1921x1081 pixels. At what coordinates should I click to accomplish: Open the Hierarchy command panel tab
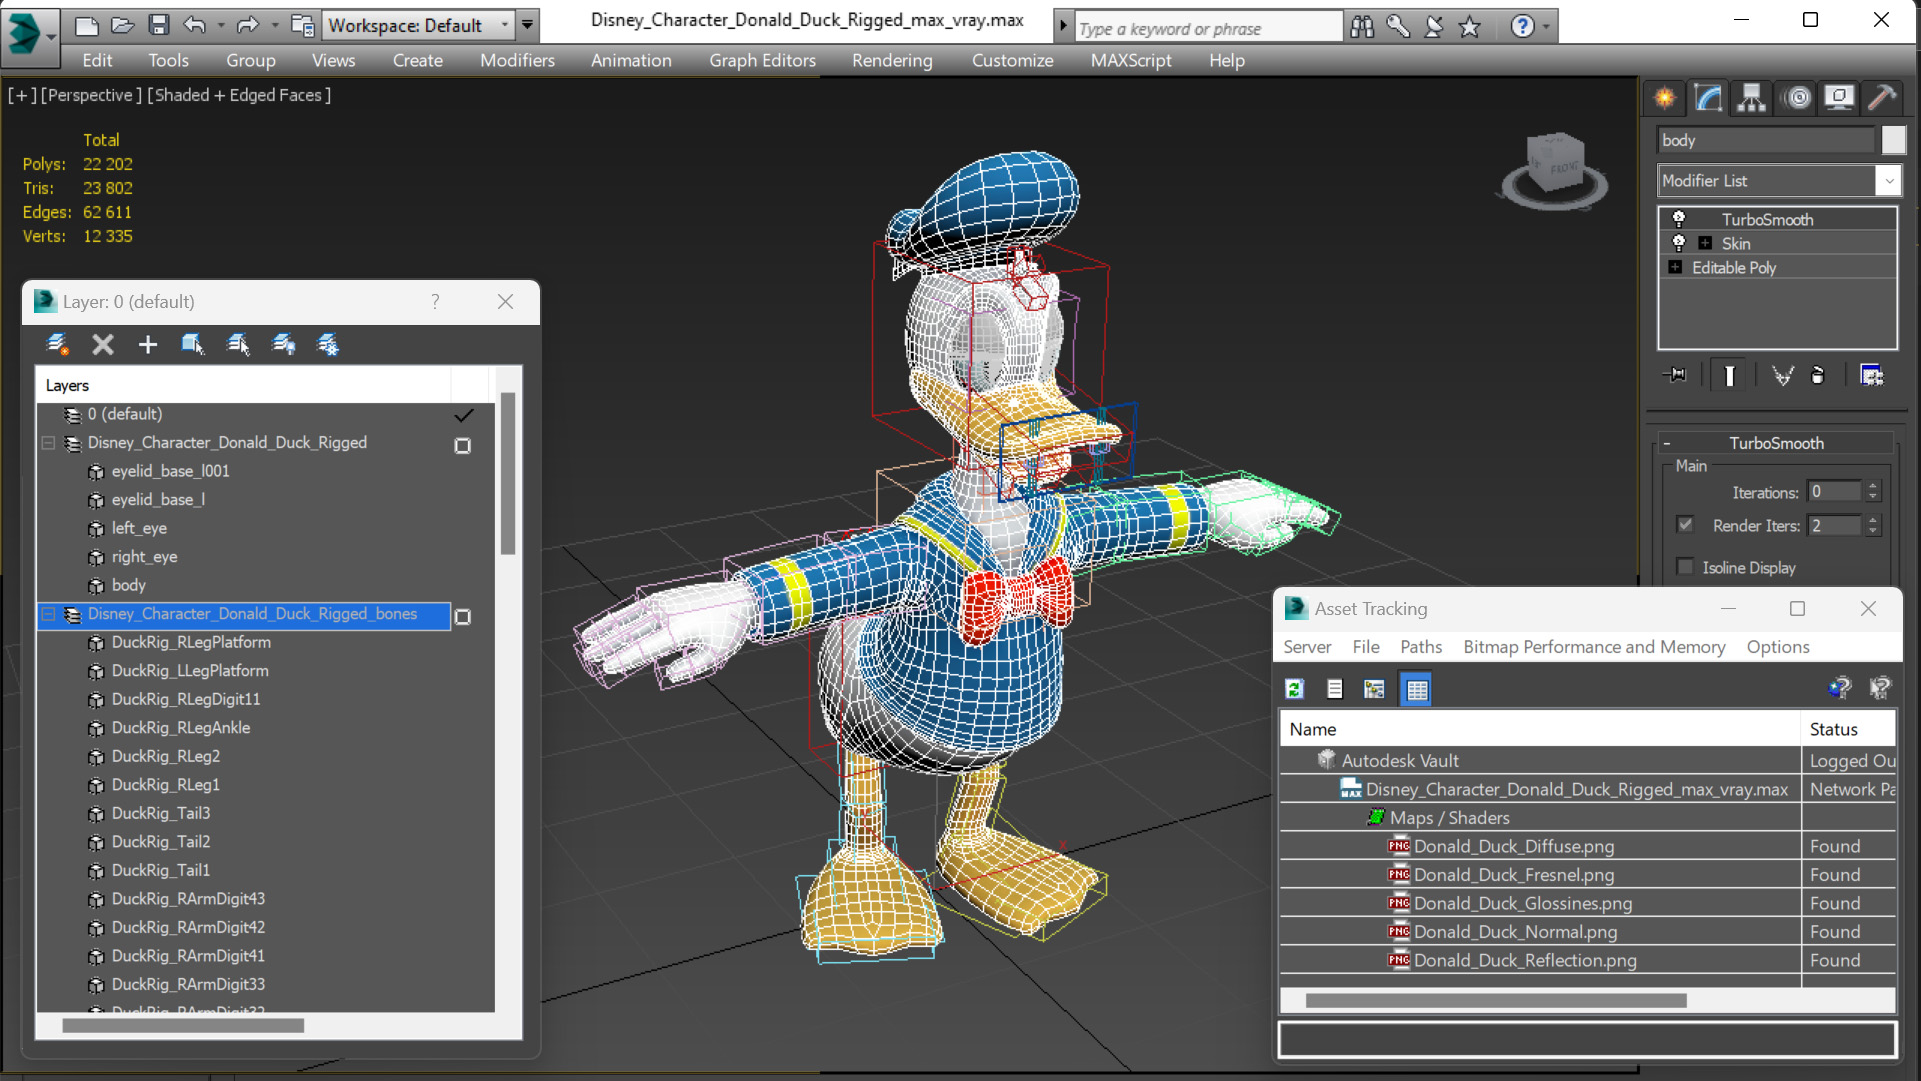click(1751, 97)
